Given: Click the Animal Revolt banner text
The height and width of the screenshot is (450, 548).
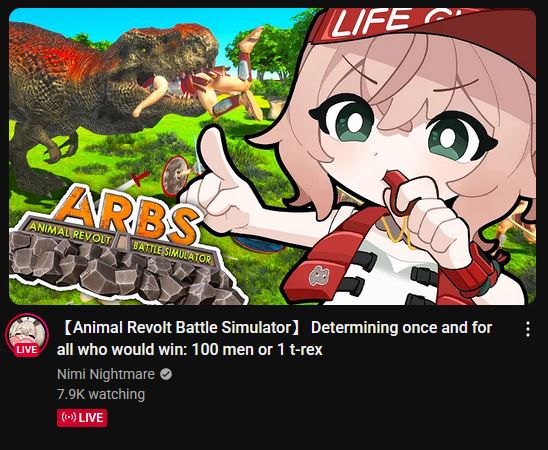Looking at the screenshot, I should pyautogui.click(x=69, y=233).
